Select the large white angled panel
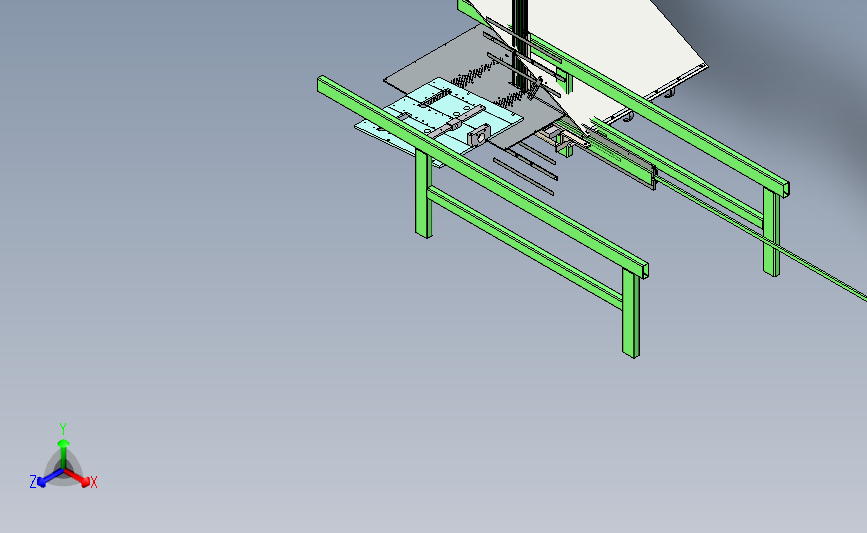Viewport: 867px width, 533px height. click(605, 50)
